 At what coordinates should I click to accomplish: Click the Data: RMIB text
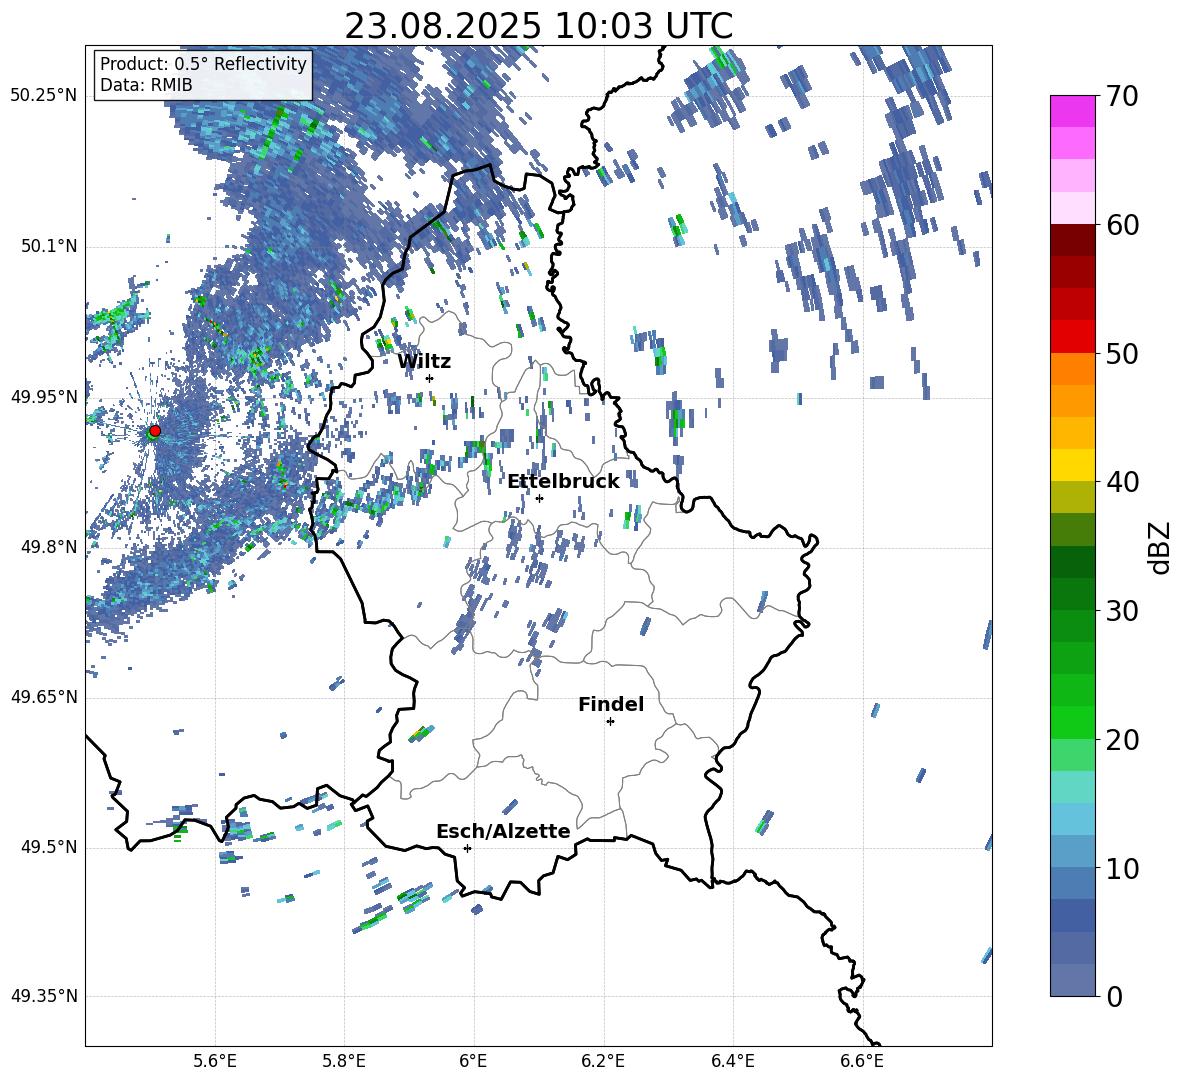tap(146, 85)
